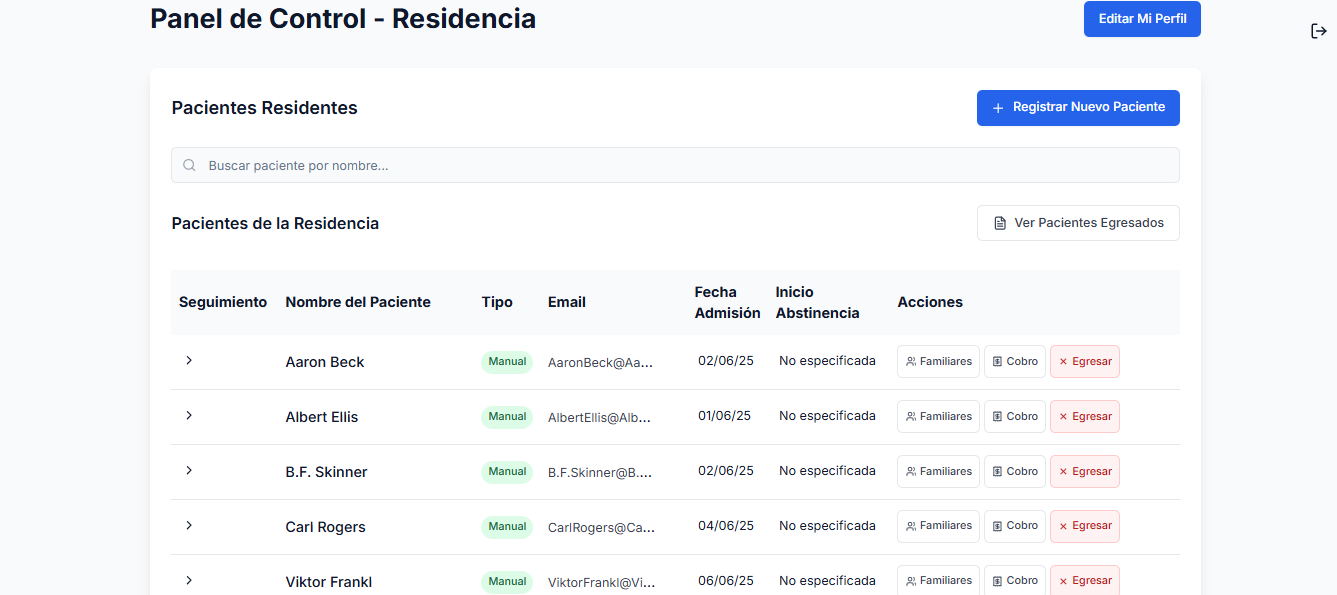Select patient name Albert Ellis
This screenshot has width=1337, height=595.
point(322,417)
